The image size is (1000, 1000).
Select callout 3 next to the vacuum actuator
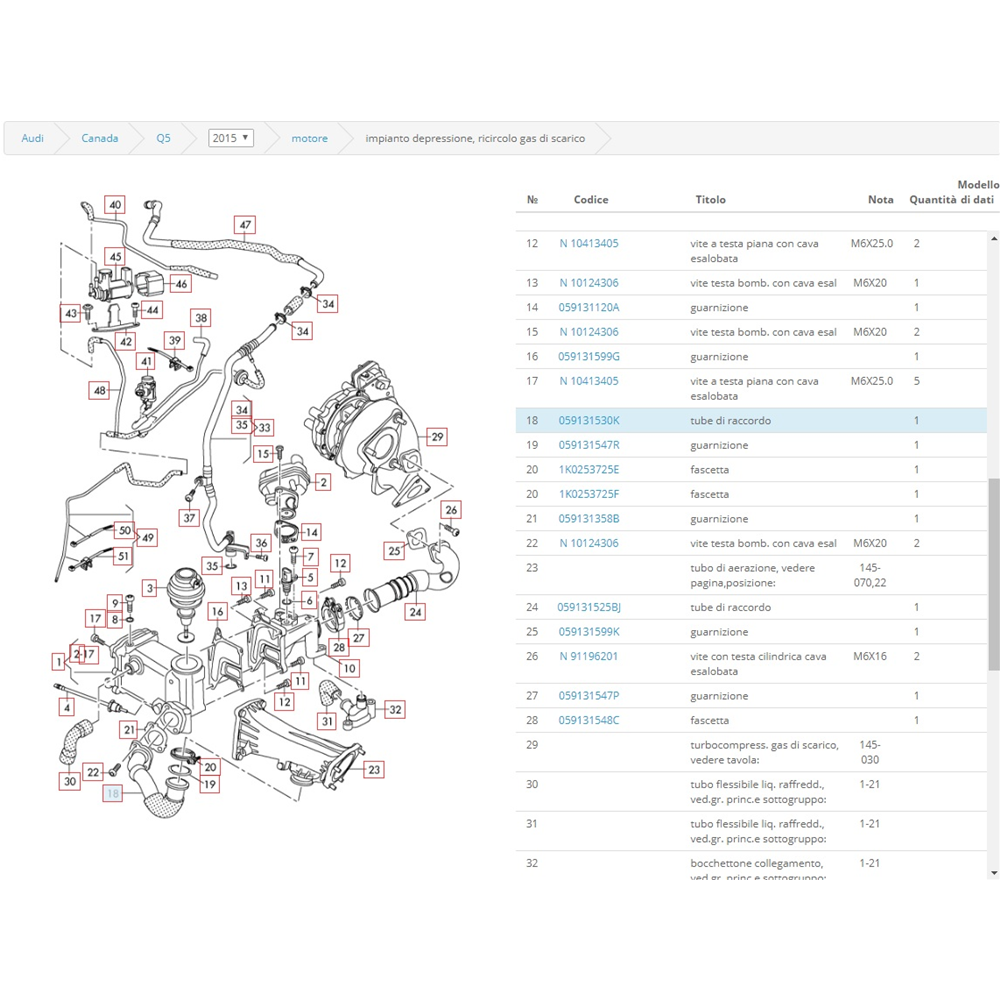coord(149,588)
